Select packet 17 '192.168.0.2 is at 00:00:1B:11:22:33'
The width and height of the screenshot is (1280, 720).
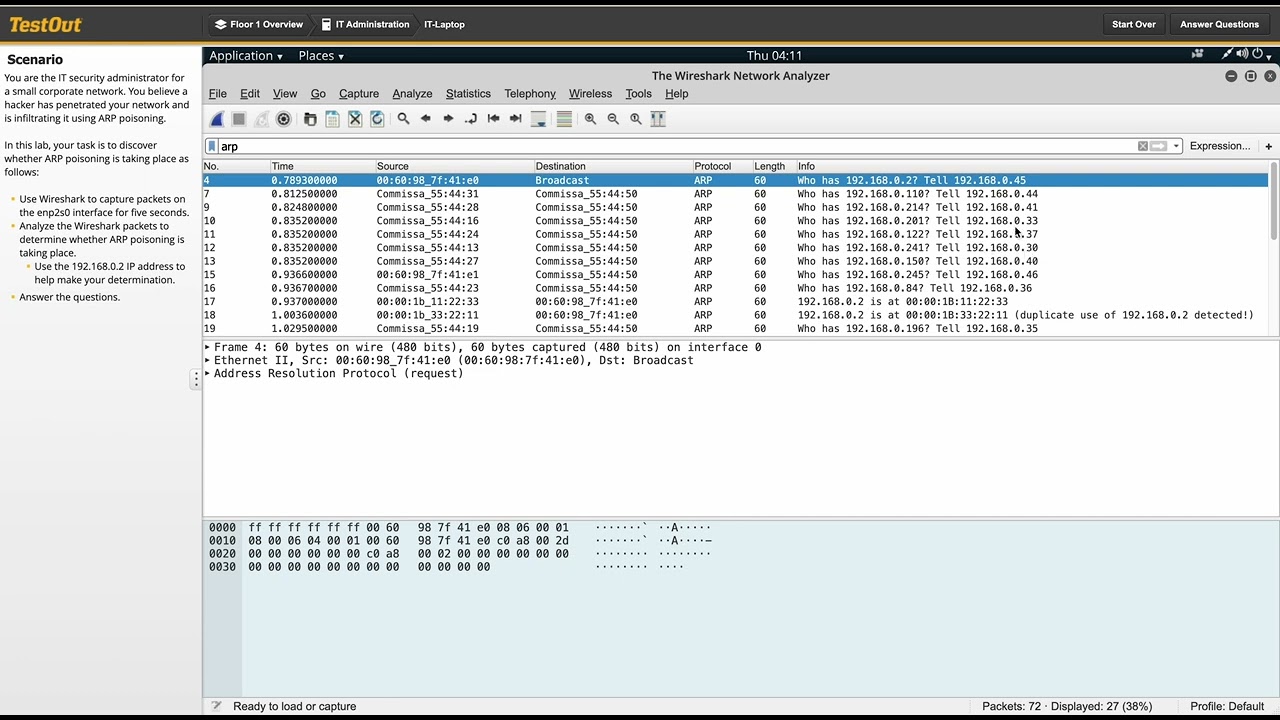click(735, 301)
